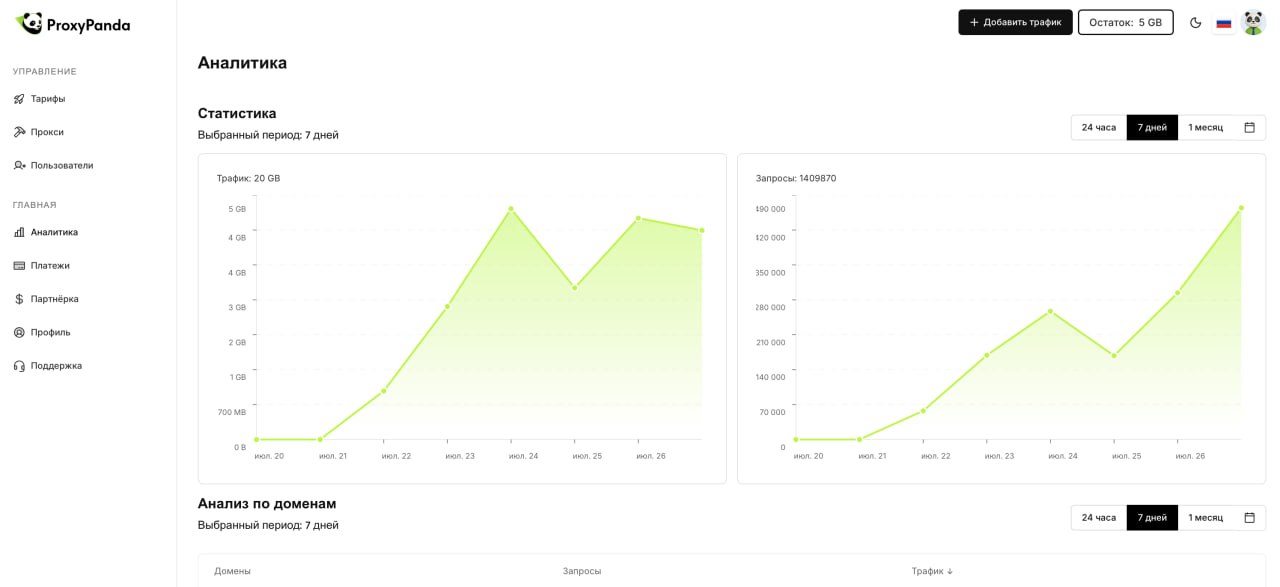Viewport: 1280px width, 587px height.
Task: Open Прокси section icon
Action: click(19, 132)
